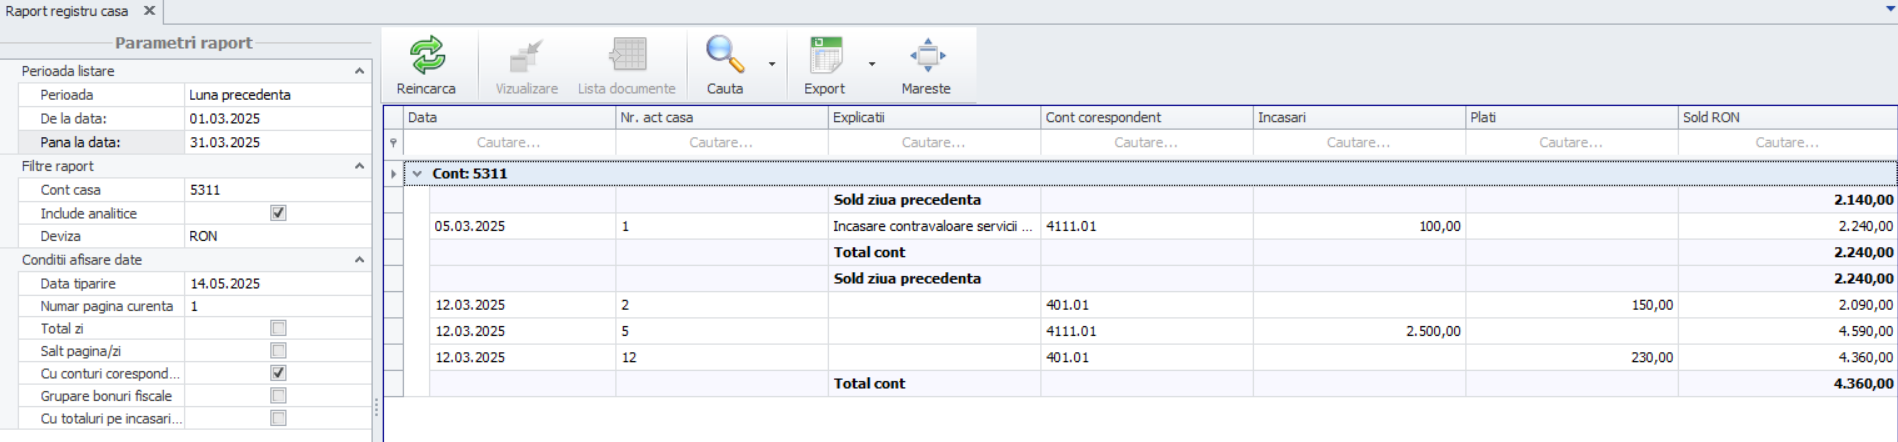Click the Vizualizare toolbar icon

(526, 56)
